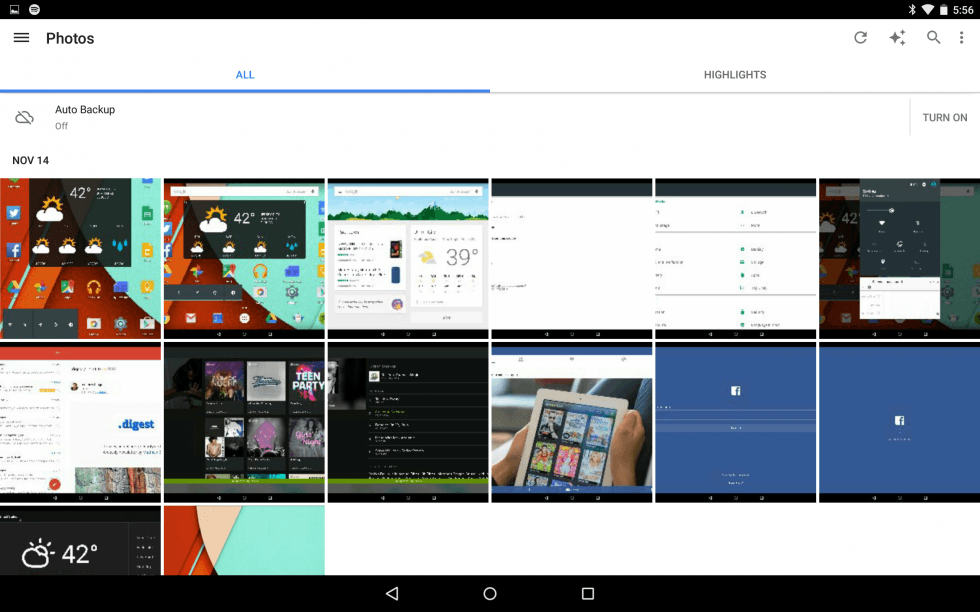This screenshot has width=980, height=612.
Task: Open the weather widget homescreen screenshot
Action: click(x=80, y=258)
